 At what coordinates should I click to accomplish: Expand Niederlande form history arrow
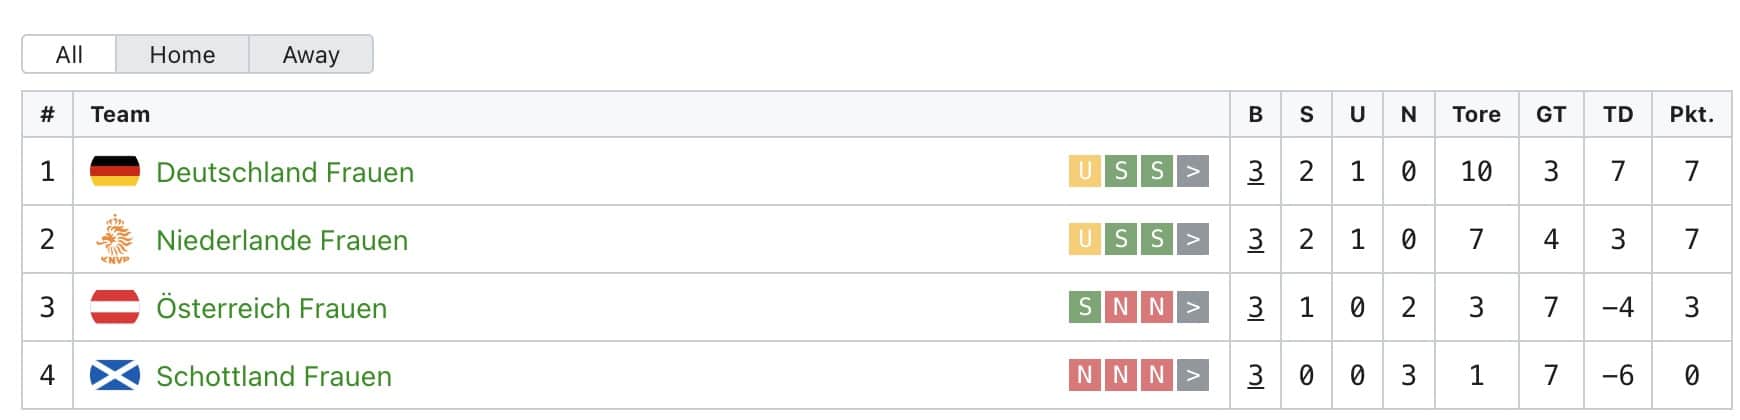1193,239
